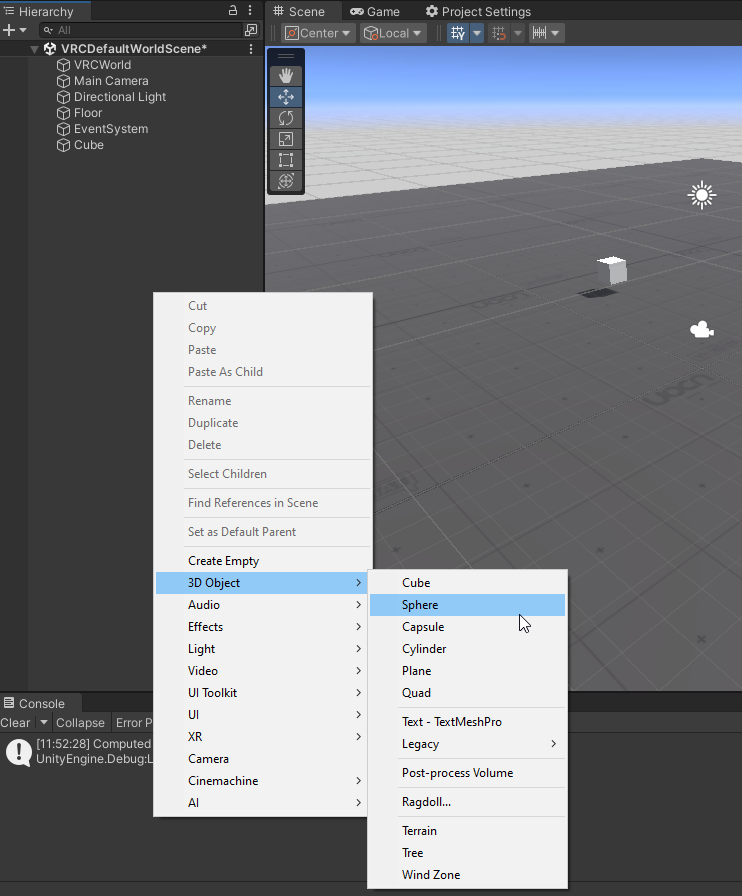This screenshot has height=896, width=742.
Task: Select Main Camera in Hierarchy
Action: click(111, 81)
